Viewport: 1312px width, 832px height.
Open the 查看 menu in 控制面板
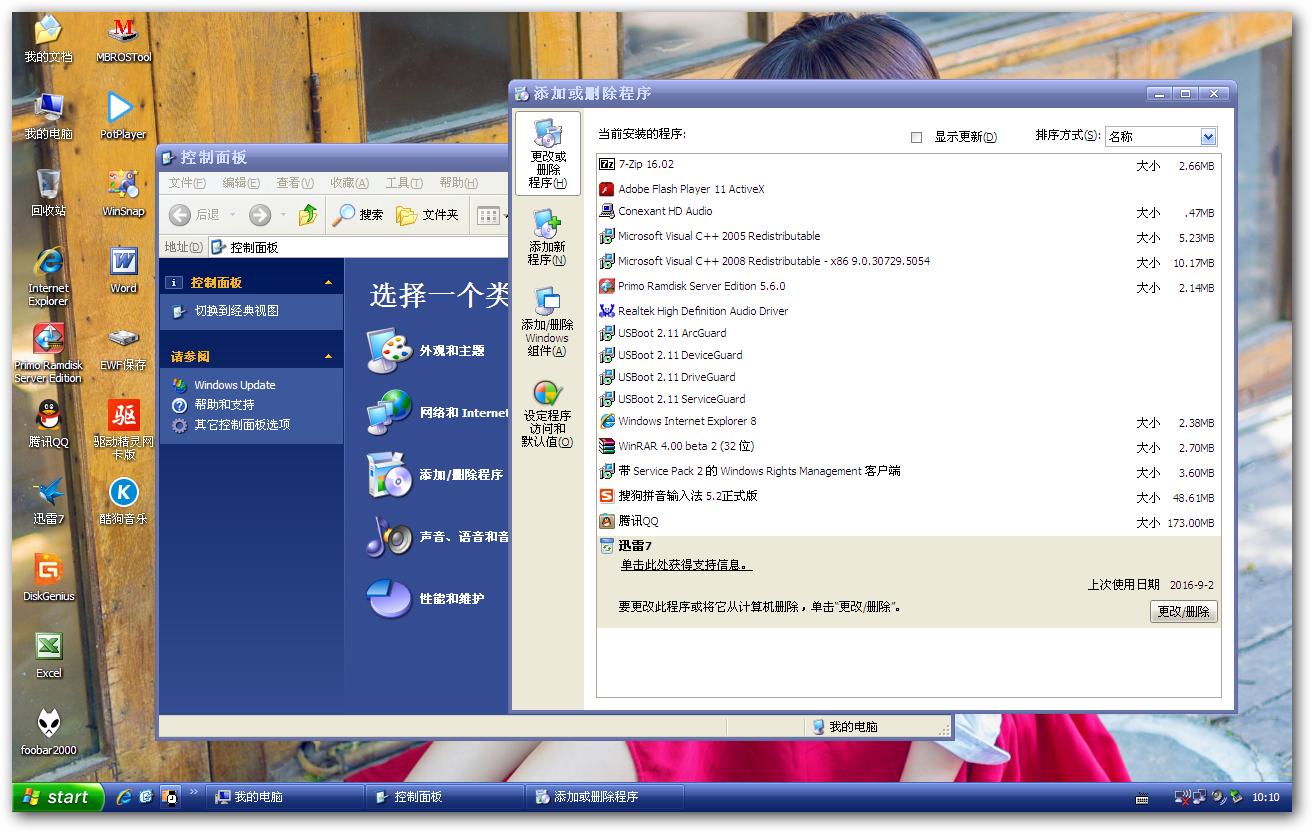coord(295,183)
